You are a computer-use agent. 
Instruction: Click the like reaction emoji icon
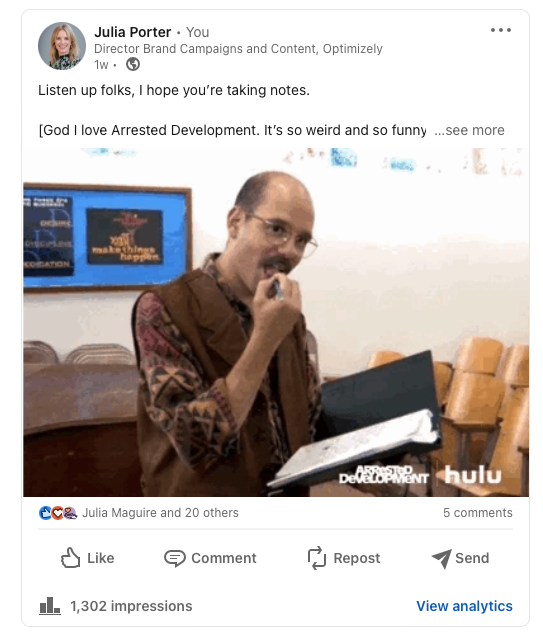point(45,513)
